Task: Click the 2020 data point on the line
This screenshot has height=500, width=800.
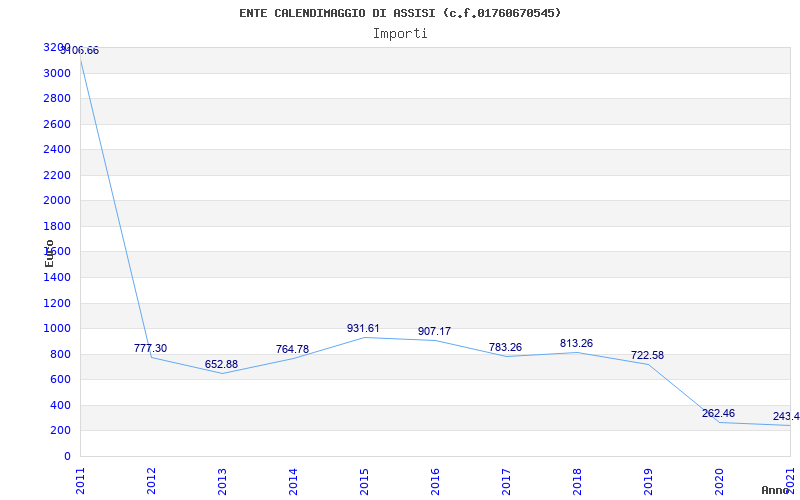Action: click(719, 422)
